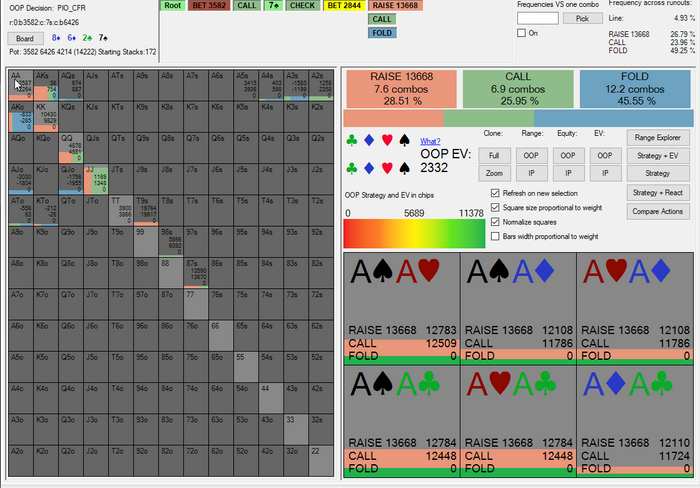Toggle the On checkbox under Frequencies VS one combo
Viewport: 700px width, 488px height.
[521, 33]
